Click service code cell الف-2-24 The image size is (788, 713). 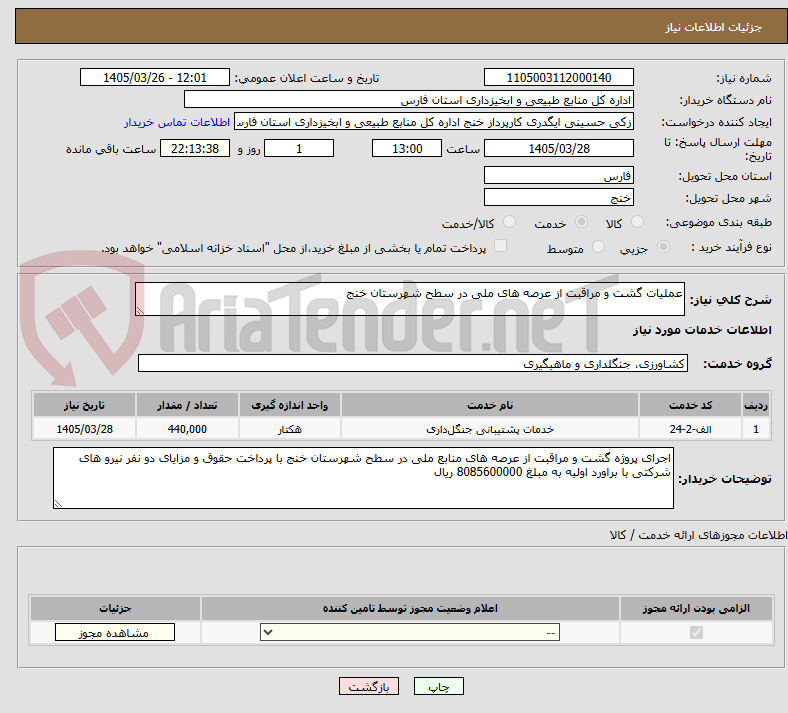click(691, 429)
